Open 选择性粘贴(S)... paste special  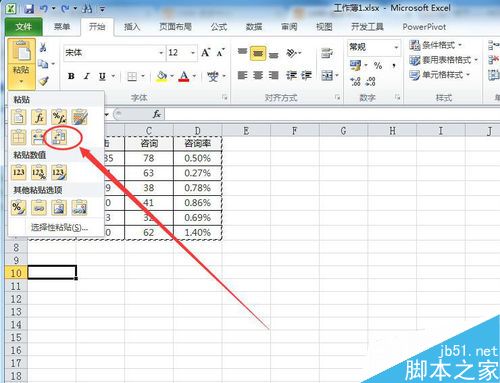[x=59, y=228]
